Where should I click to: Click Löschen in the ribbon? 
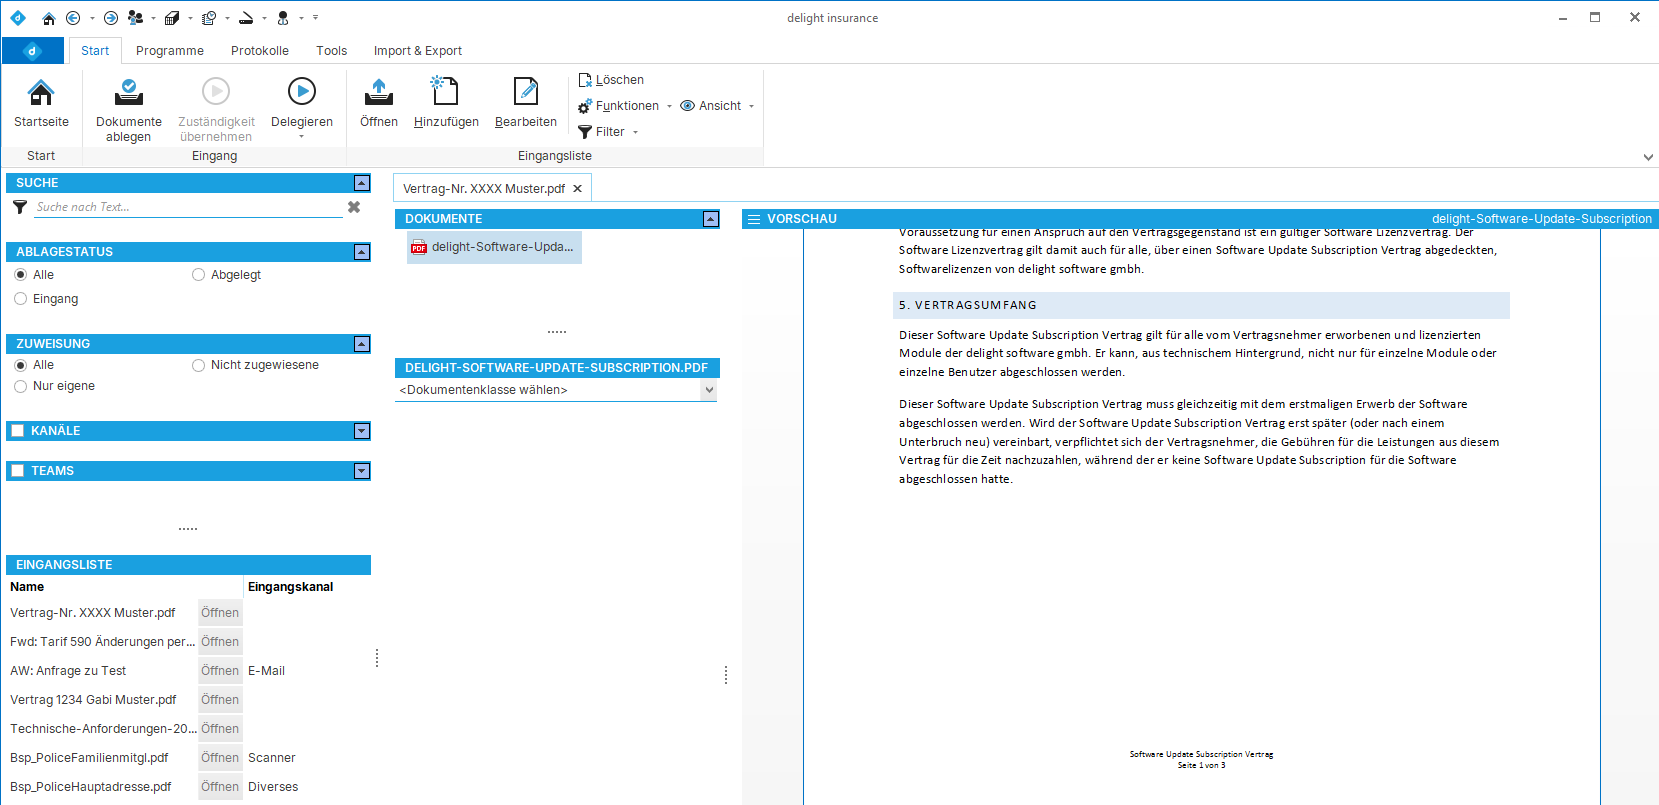[x=611, y=80]
